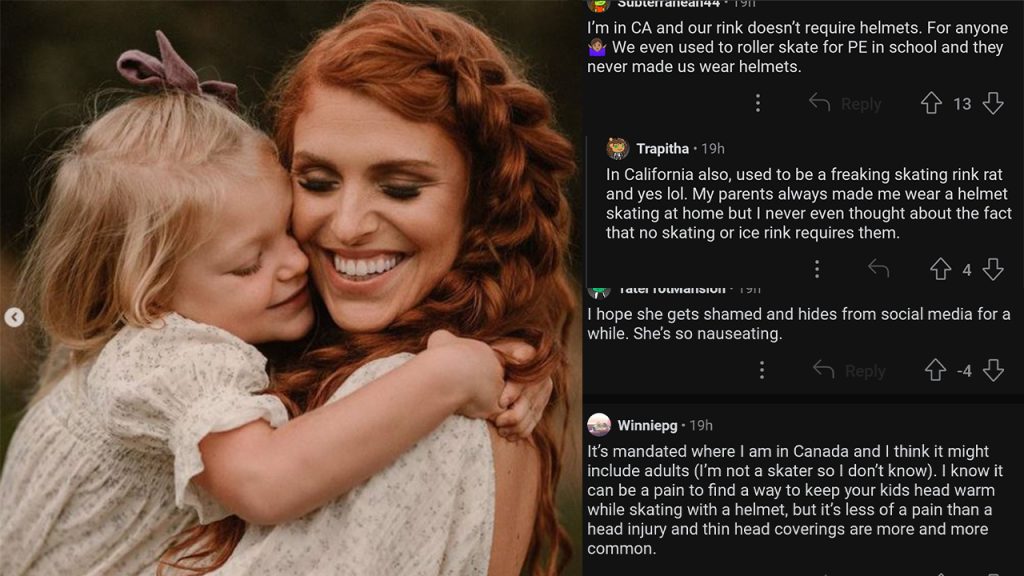Click the 19h timestamp next to Trapitha
Screen dimensions: 1024x576
(713, 149)
